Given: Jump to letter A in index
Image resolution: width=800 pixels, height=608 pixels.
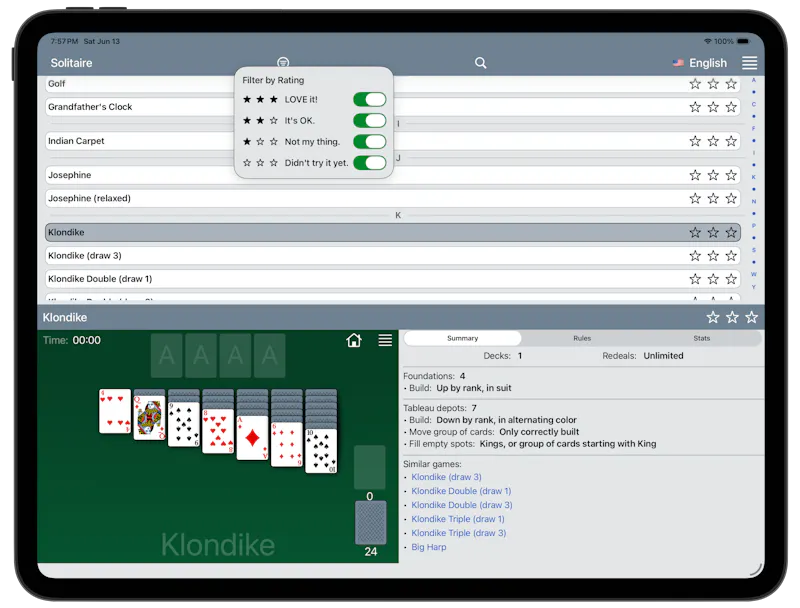Looking at the screenshot, I should (x=754, y=80).
